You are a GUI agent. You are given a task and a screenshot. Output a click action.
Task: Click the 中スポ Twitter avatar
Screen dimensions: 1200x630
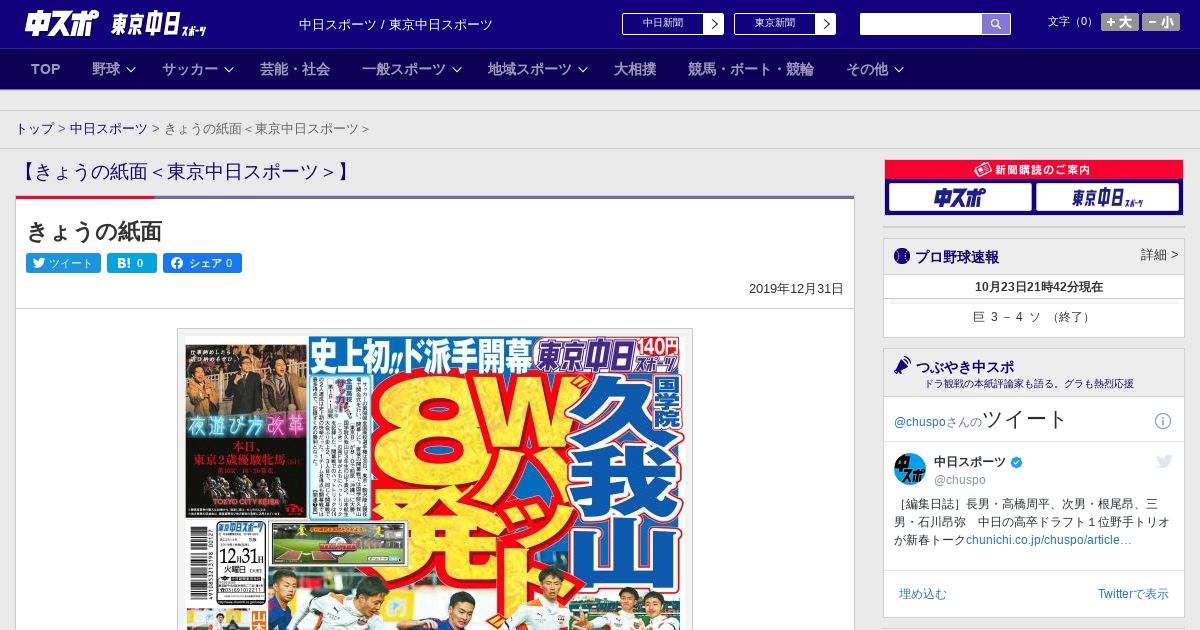910,469
